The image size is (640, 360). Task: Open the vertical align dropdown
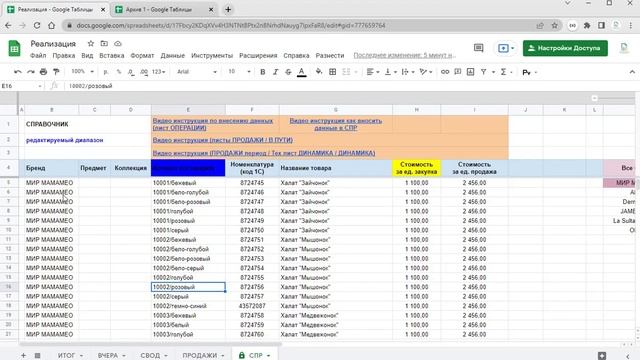click(391, 72)
